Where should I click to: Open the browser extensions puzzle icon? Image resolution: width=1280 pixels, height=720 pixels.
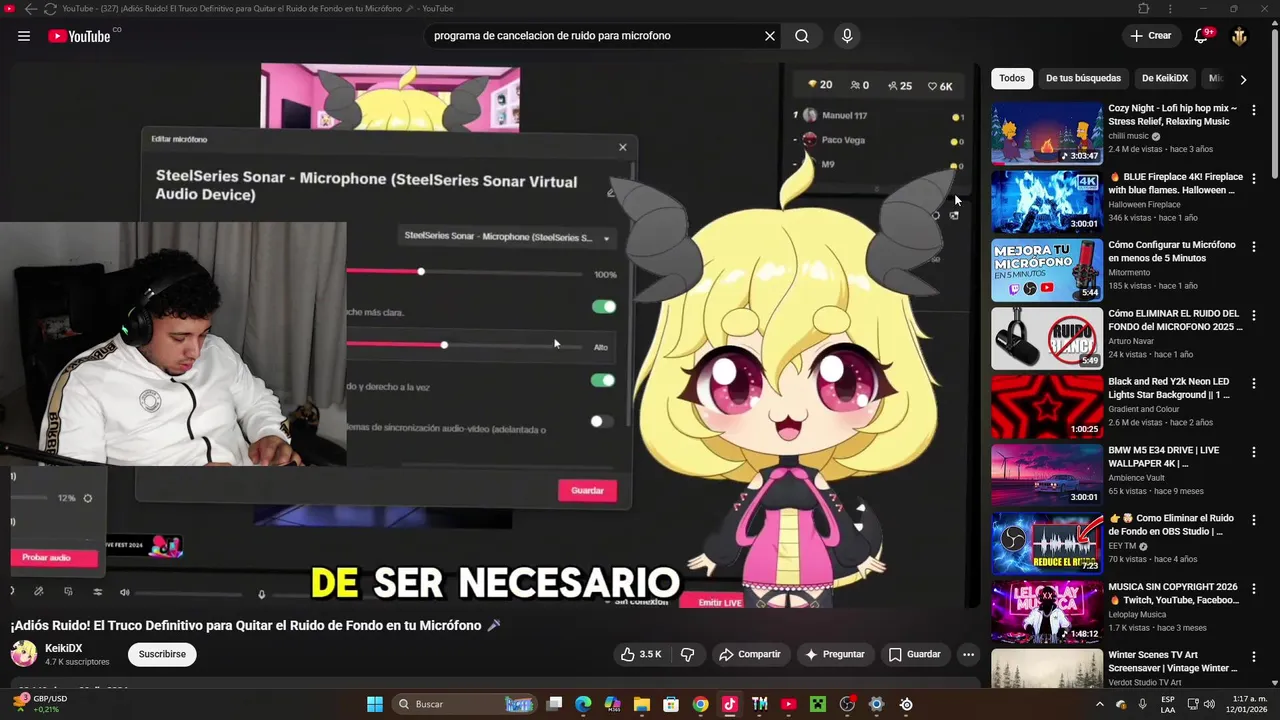click(x=1144, y=9)
